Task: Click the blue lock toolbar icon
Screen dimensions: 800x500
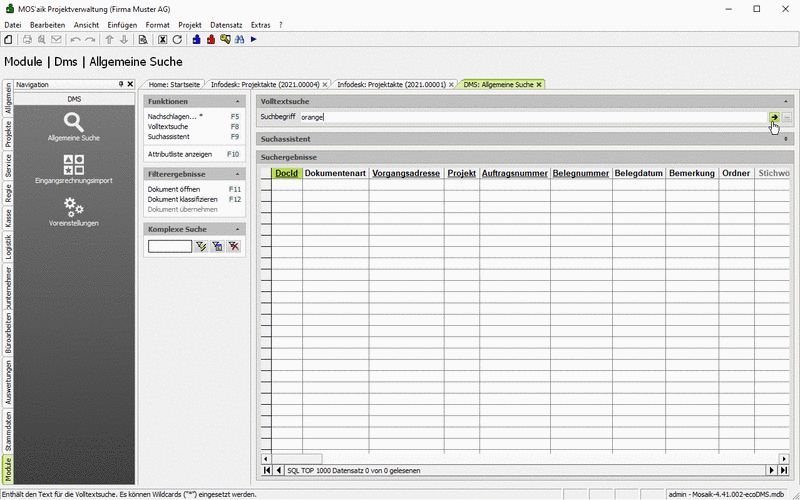Action: [x=196, y=39]
